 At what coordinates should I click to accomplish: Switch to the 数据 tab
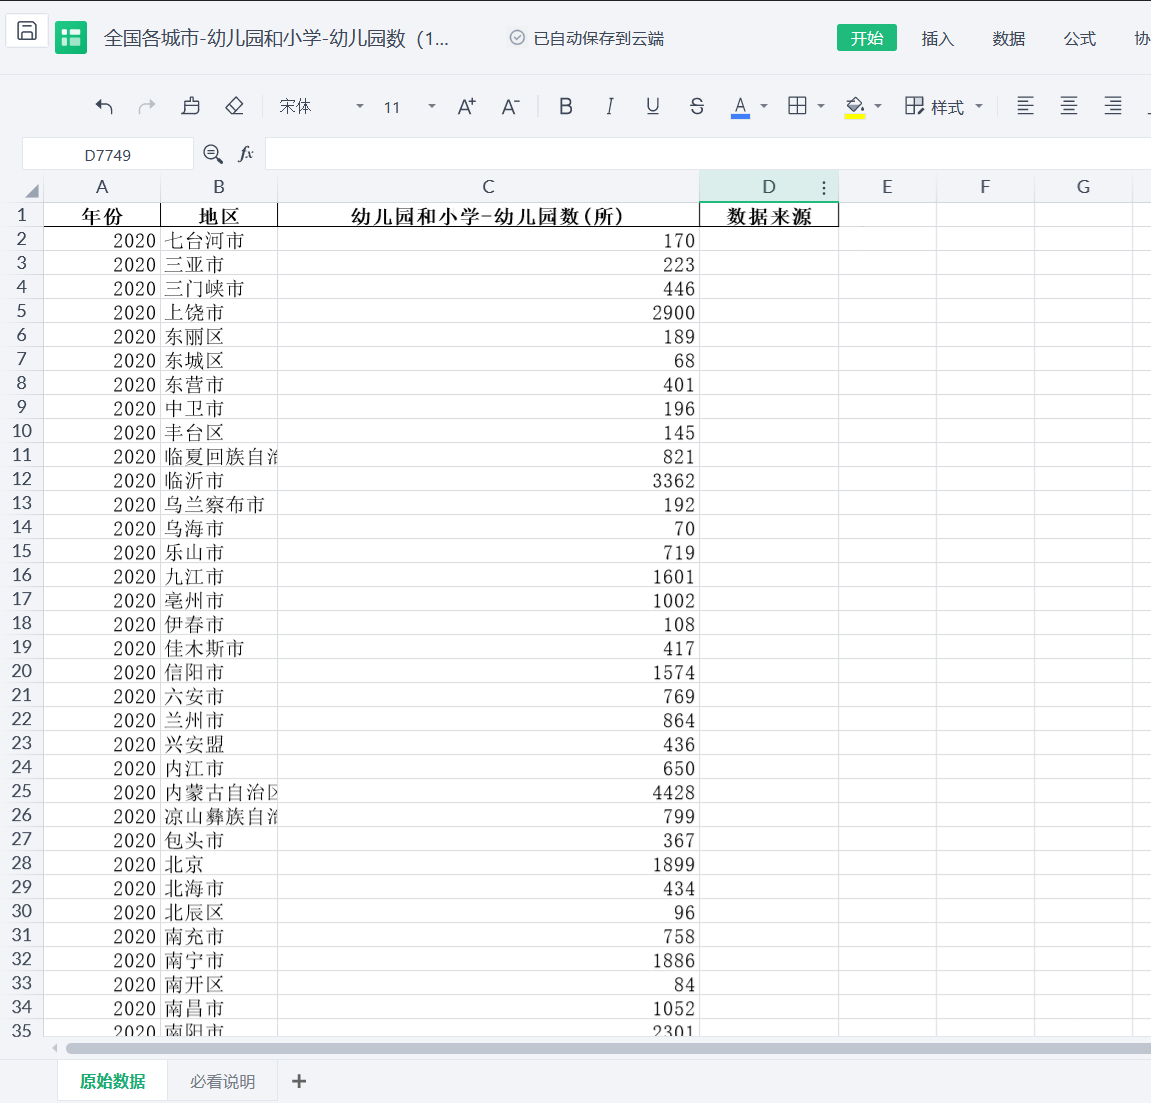tap(1009, 39)
